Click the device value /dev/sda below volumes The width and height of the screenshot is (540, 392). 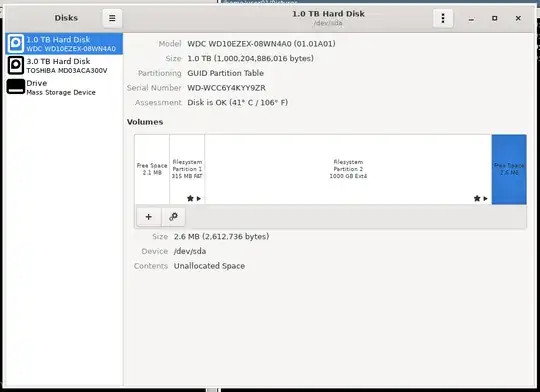coord(190,251)
